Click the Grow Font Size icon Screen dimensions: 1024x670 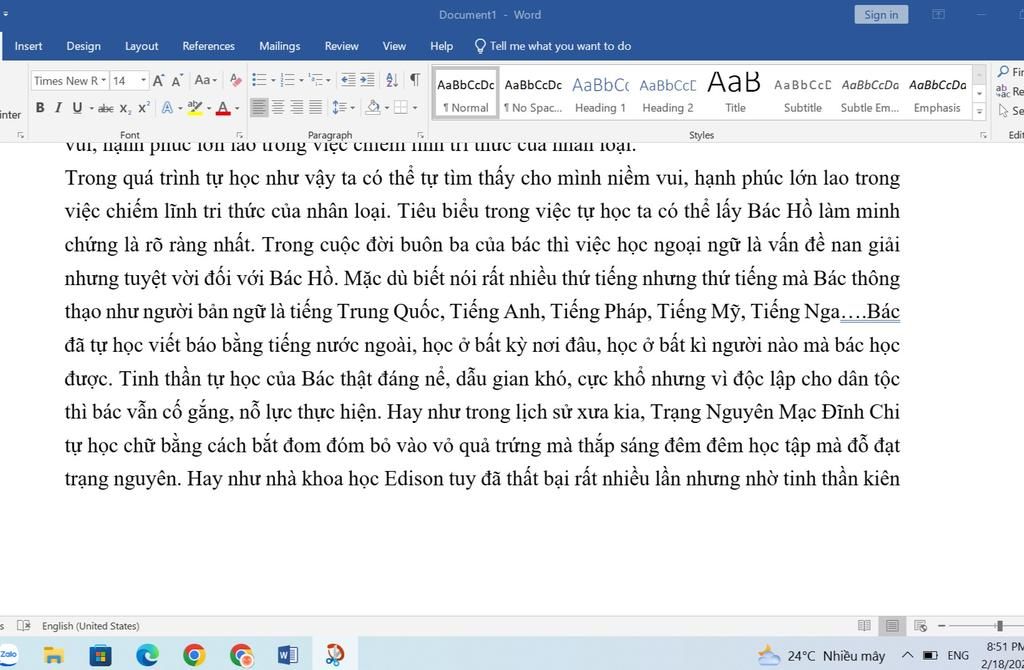click(158, 80)
